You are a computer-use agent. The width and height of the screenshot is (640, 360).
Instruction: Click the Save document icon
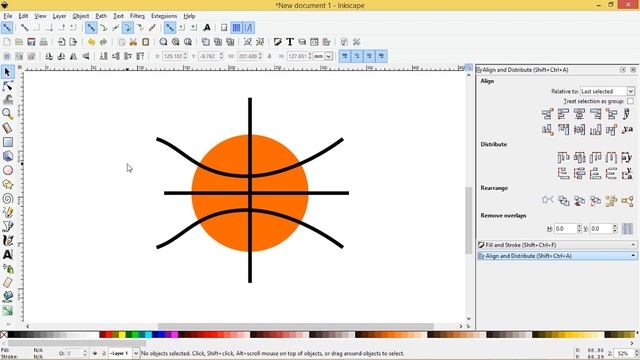(x=31, y=42)
